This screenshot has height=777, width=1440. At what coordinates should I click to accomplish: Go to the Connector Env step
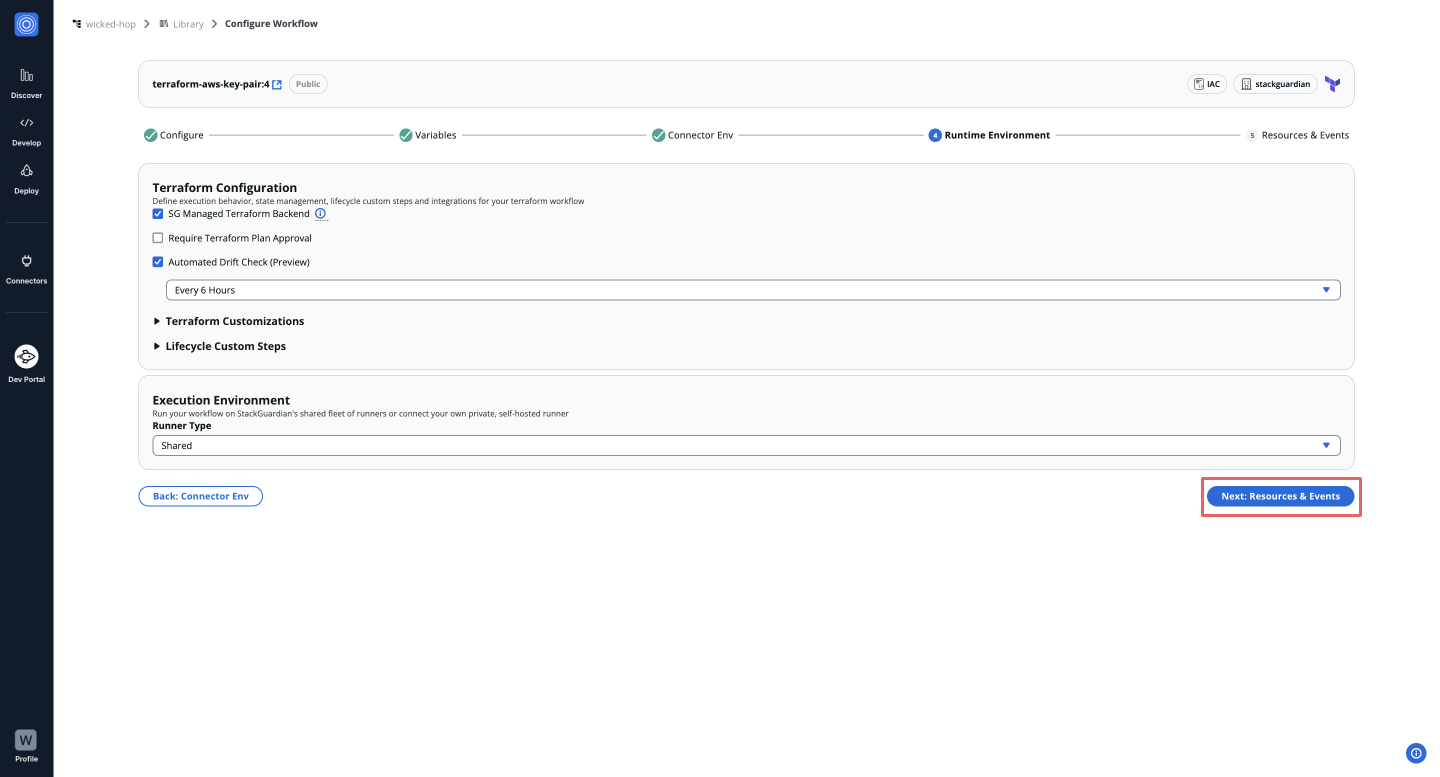(693, 134)
